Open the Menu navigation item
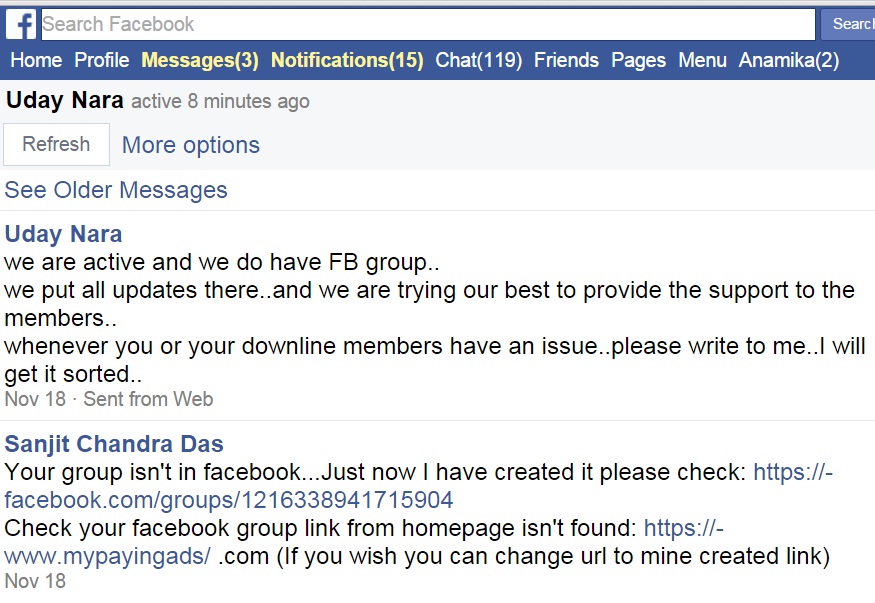 click(x=702, y=60)
